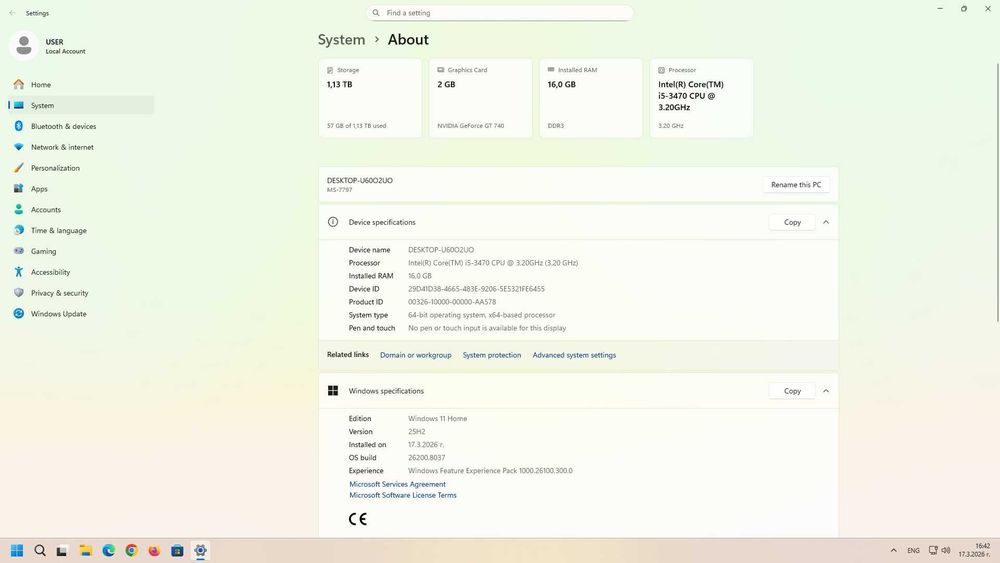Open the clock and date flyout
1000x563 pixels.
974,550
